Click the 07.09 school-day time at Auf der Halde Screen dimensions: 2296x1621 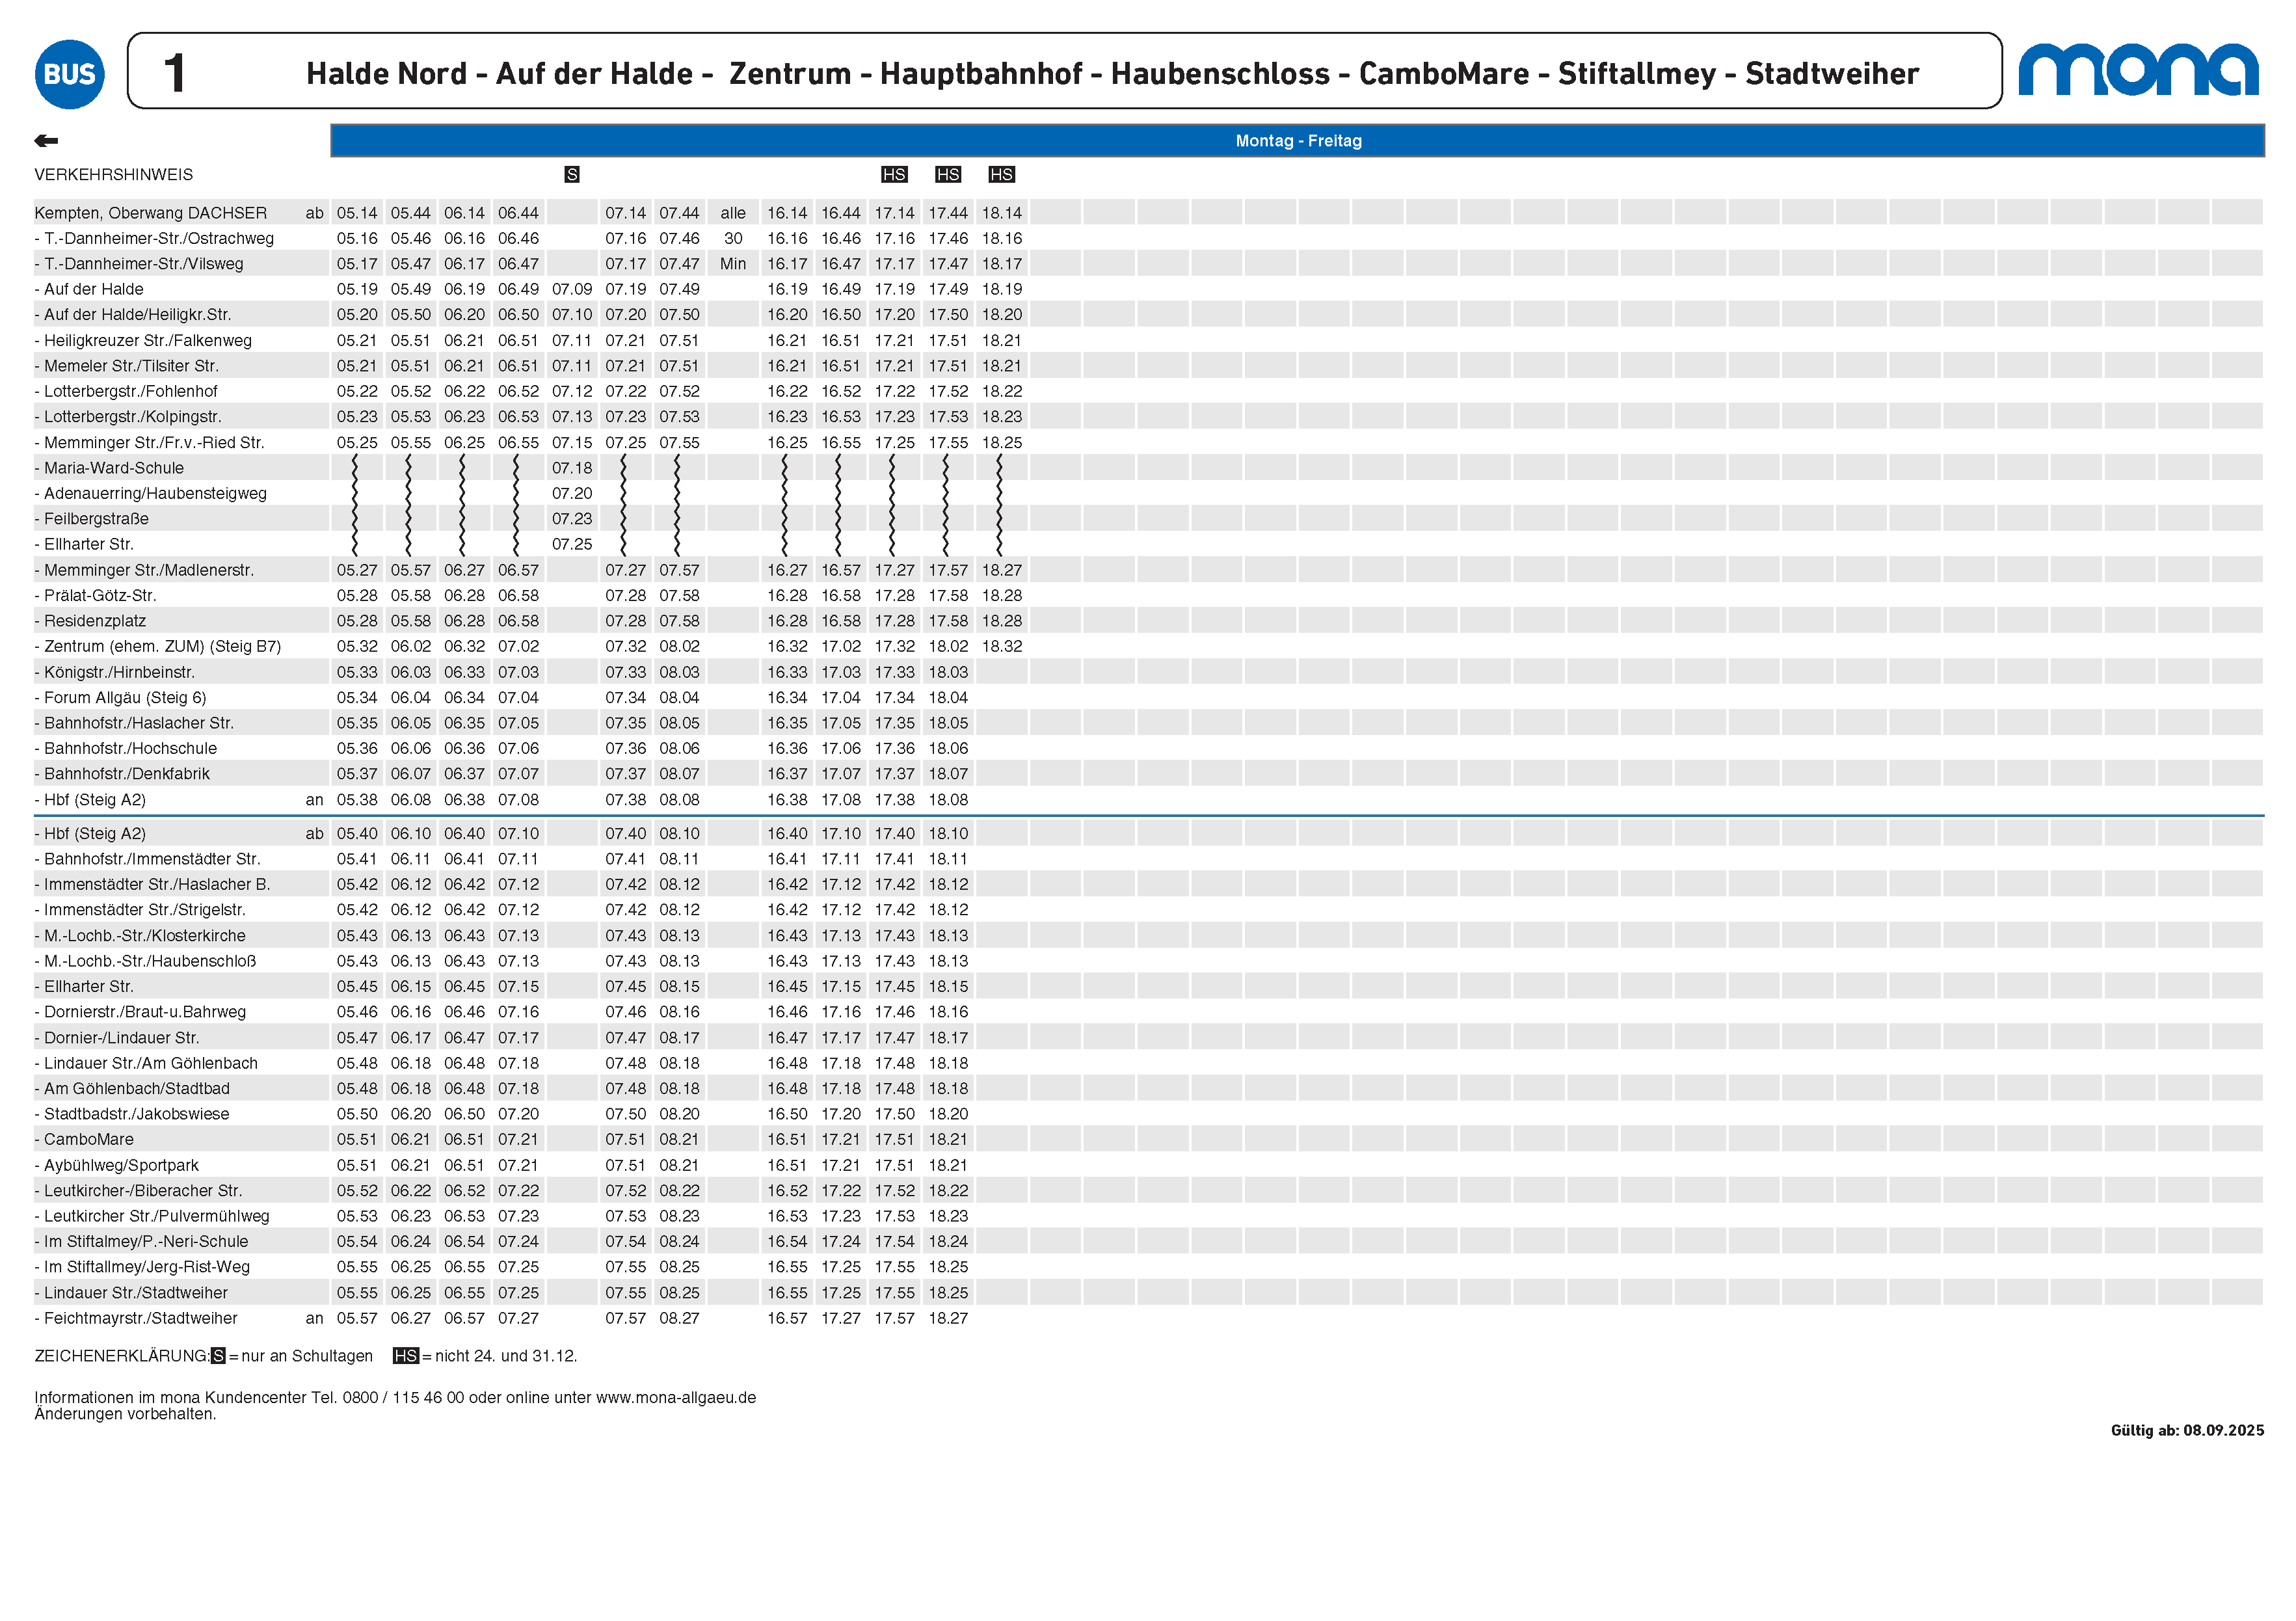pyautogui.click(x=572, y=290)
